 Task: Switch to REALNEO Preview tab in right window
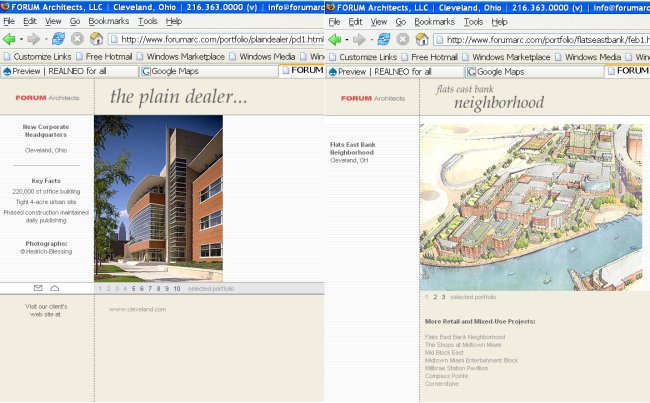(x=395, y=72)
